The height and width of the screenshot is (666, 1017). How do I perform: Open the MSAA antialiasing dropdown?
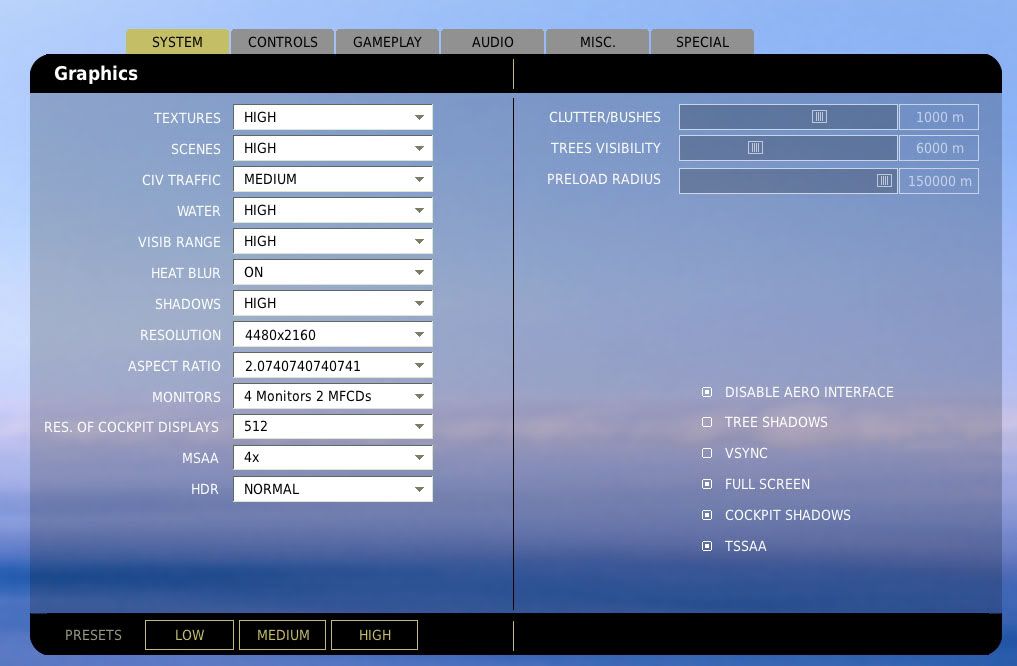click(332, 458)
